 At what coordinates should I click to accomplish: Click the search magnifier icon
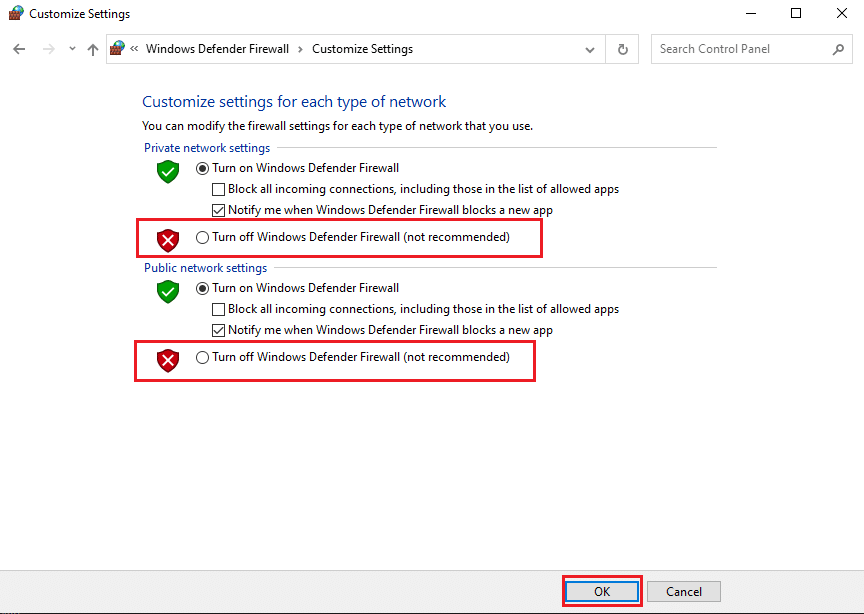click(x=838, y=49)
